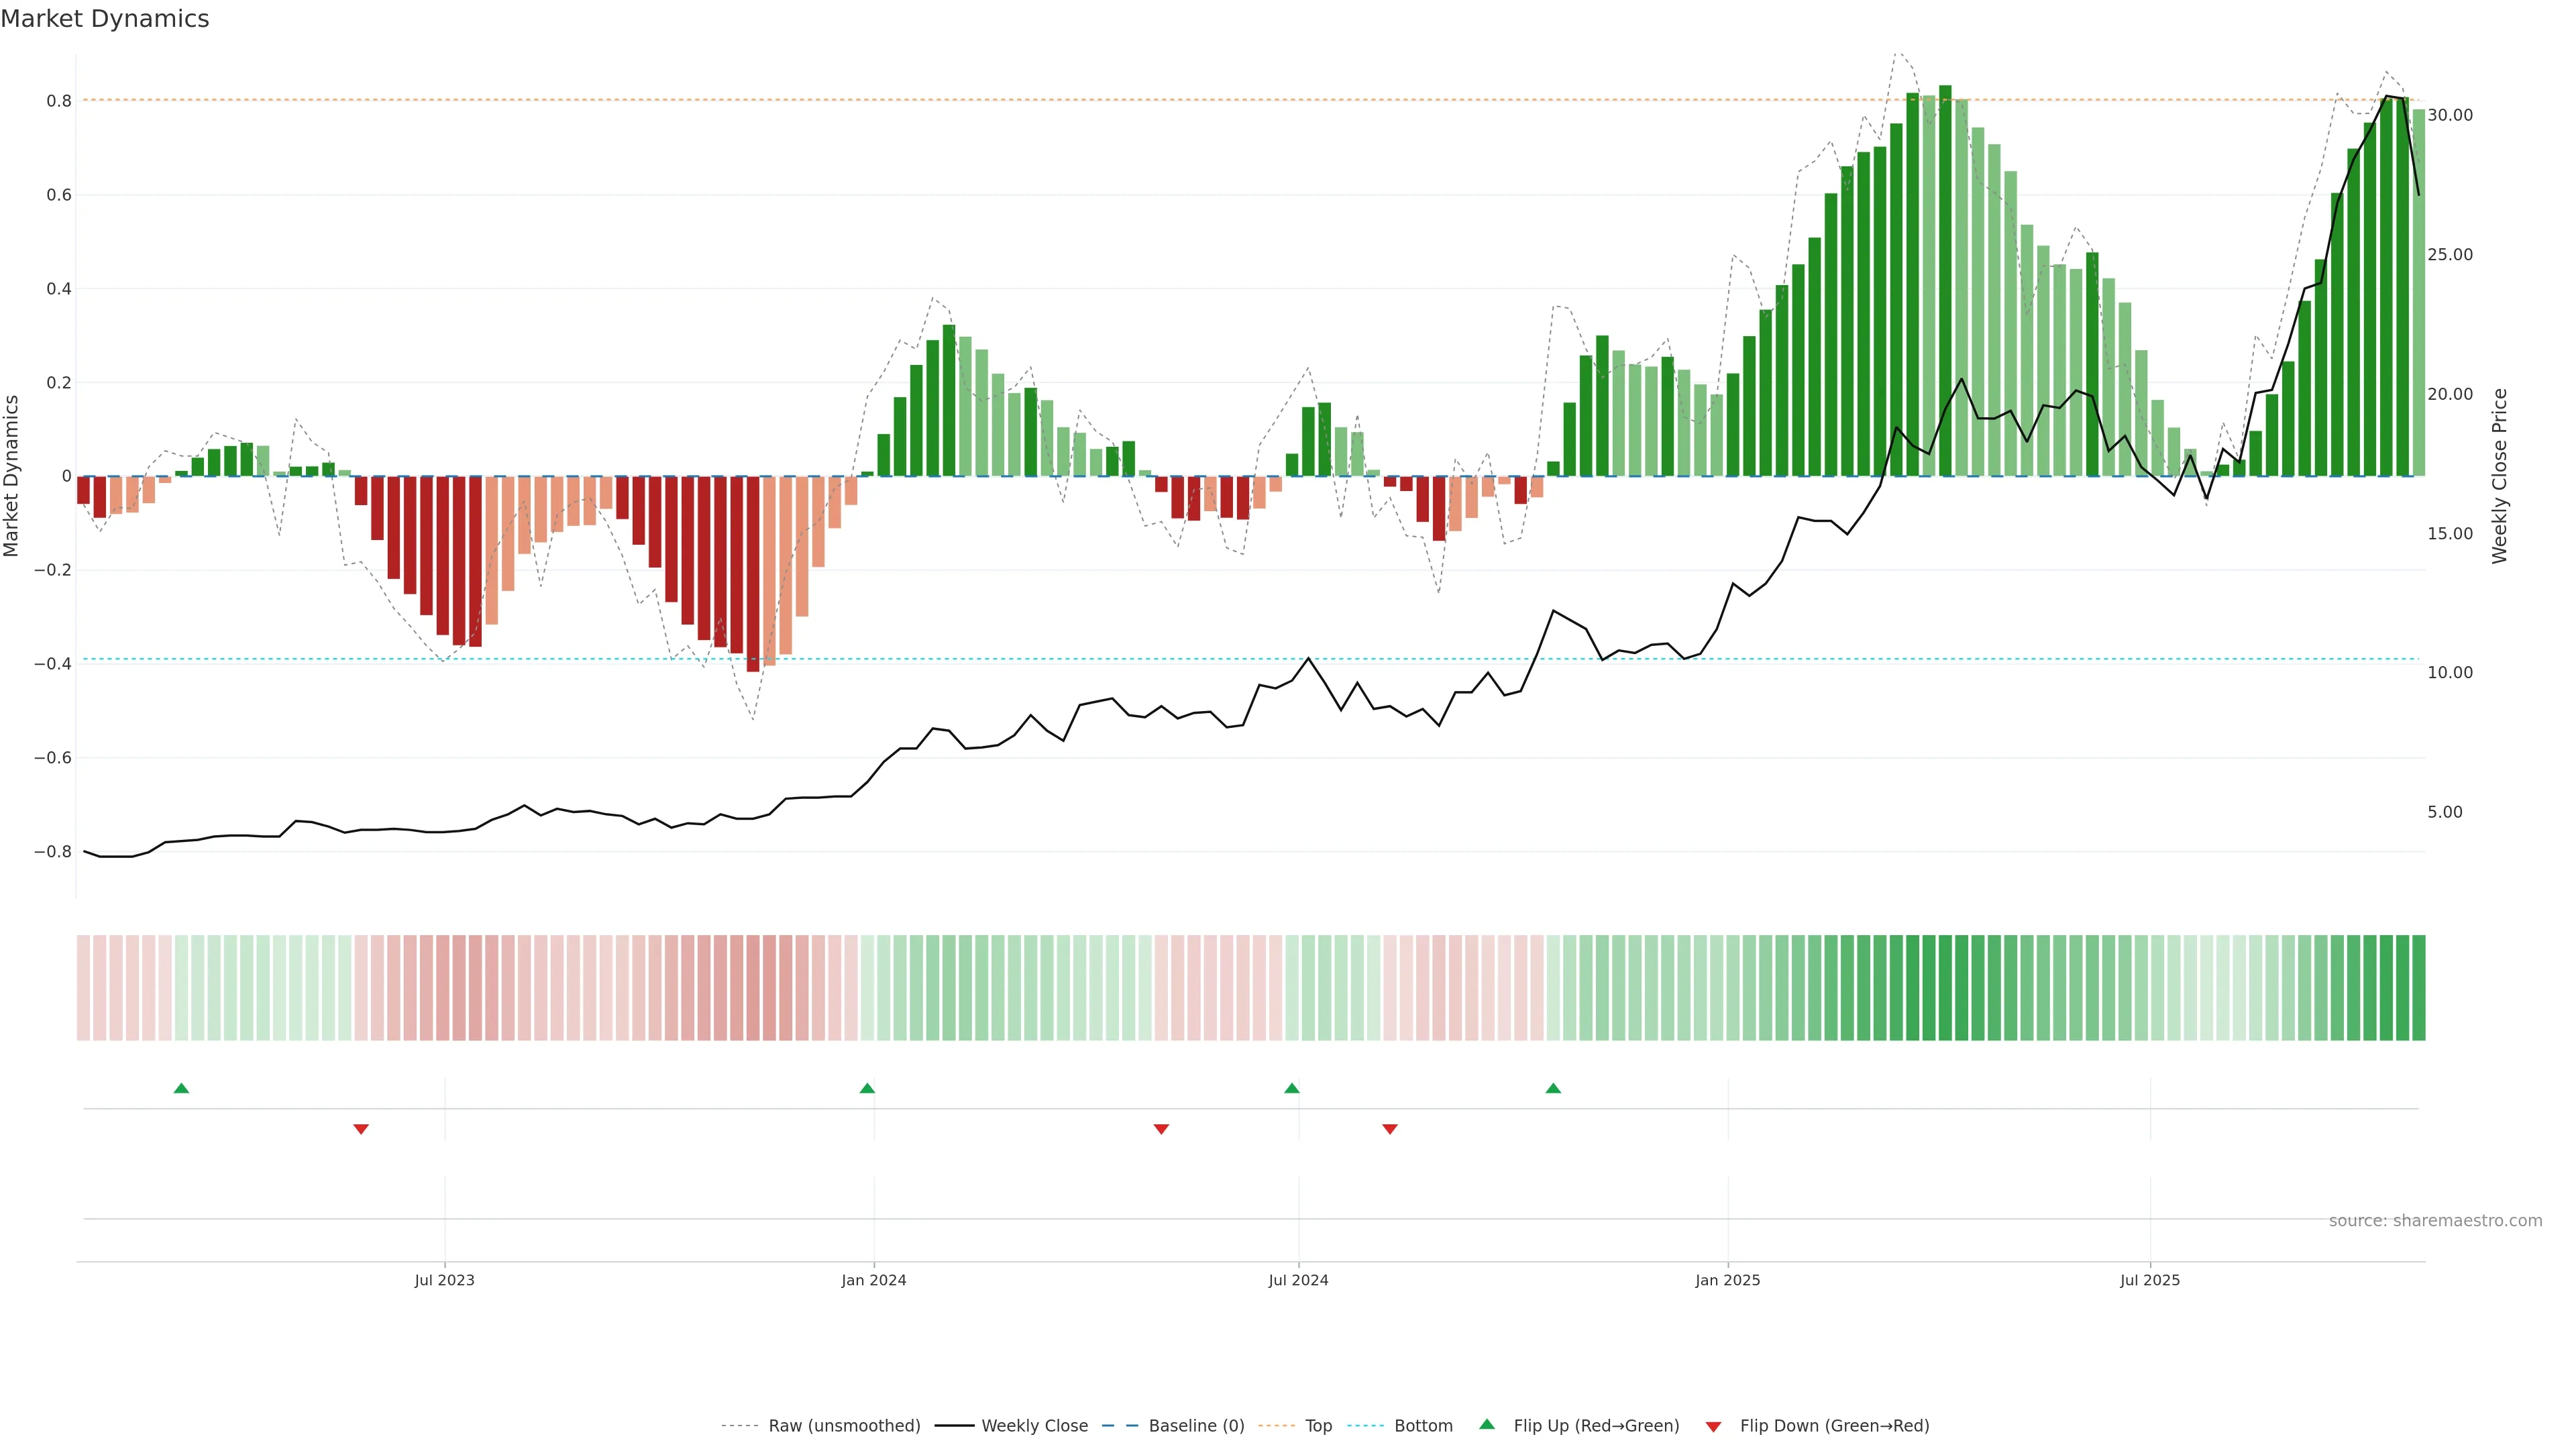Click the flip-up triangle at Jan 2024
Screen dimensions: 2576x1449
click(x=867, y=1088)
